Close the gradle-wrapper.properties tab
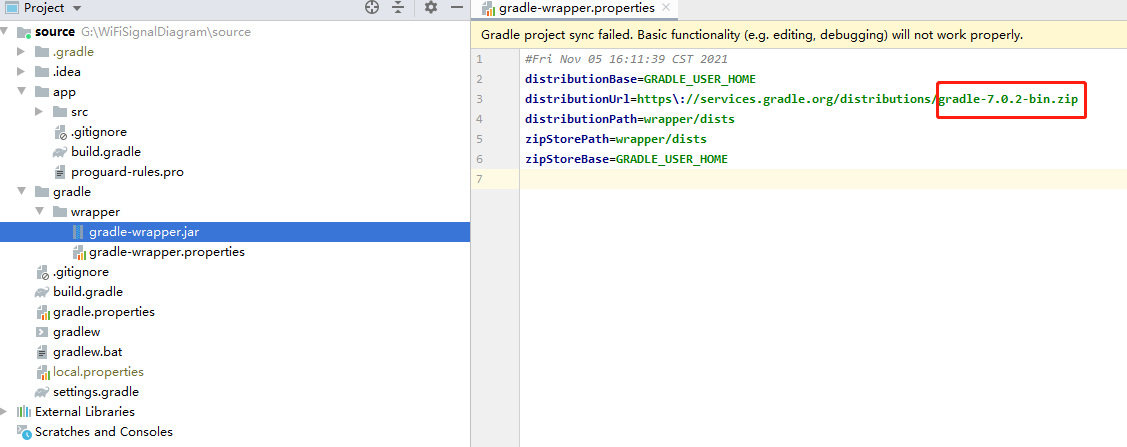 pyautogui.click(x=666, y=8)
